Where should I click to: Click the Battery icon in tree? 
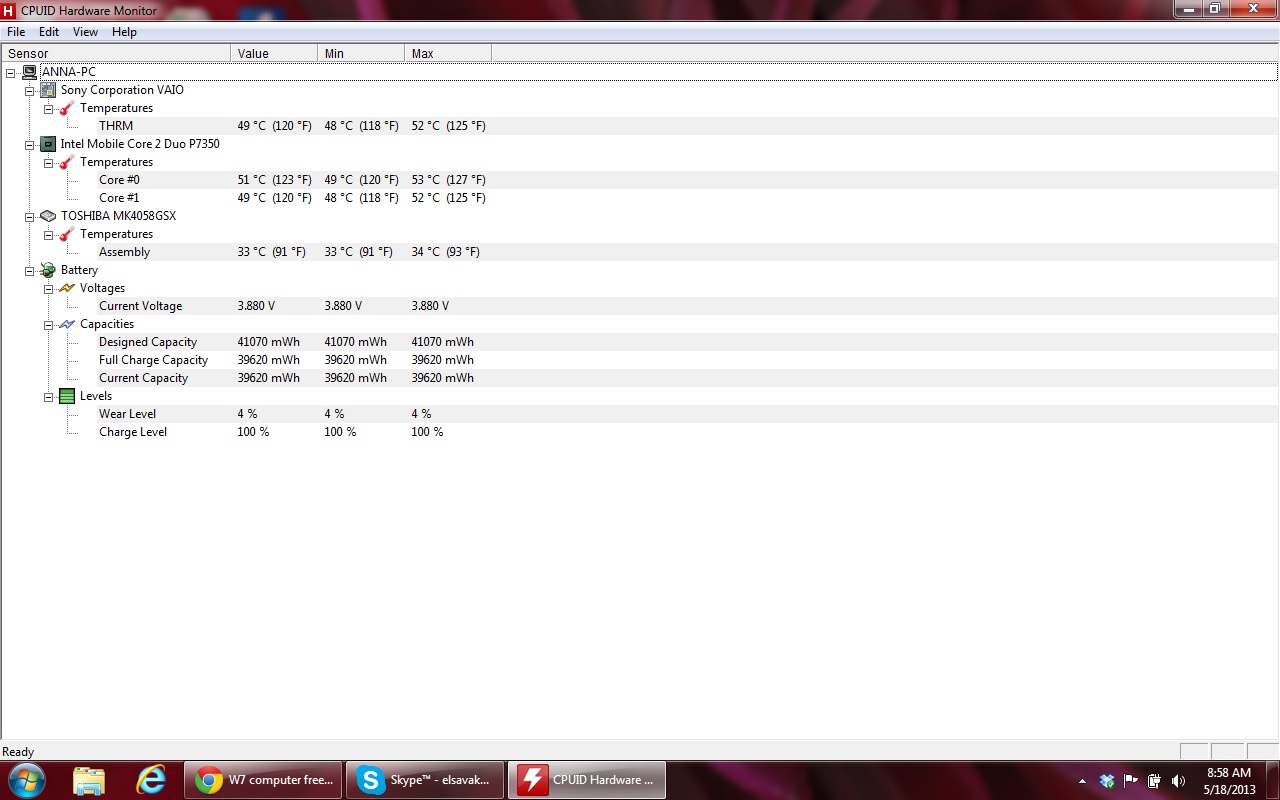[48, 270]
